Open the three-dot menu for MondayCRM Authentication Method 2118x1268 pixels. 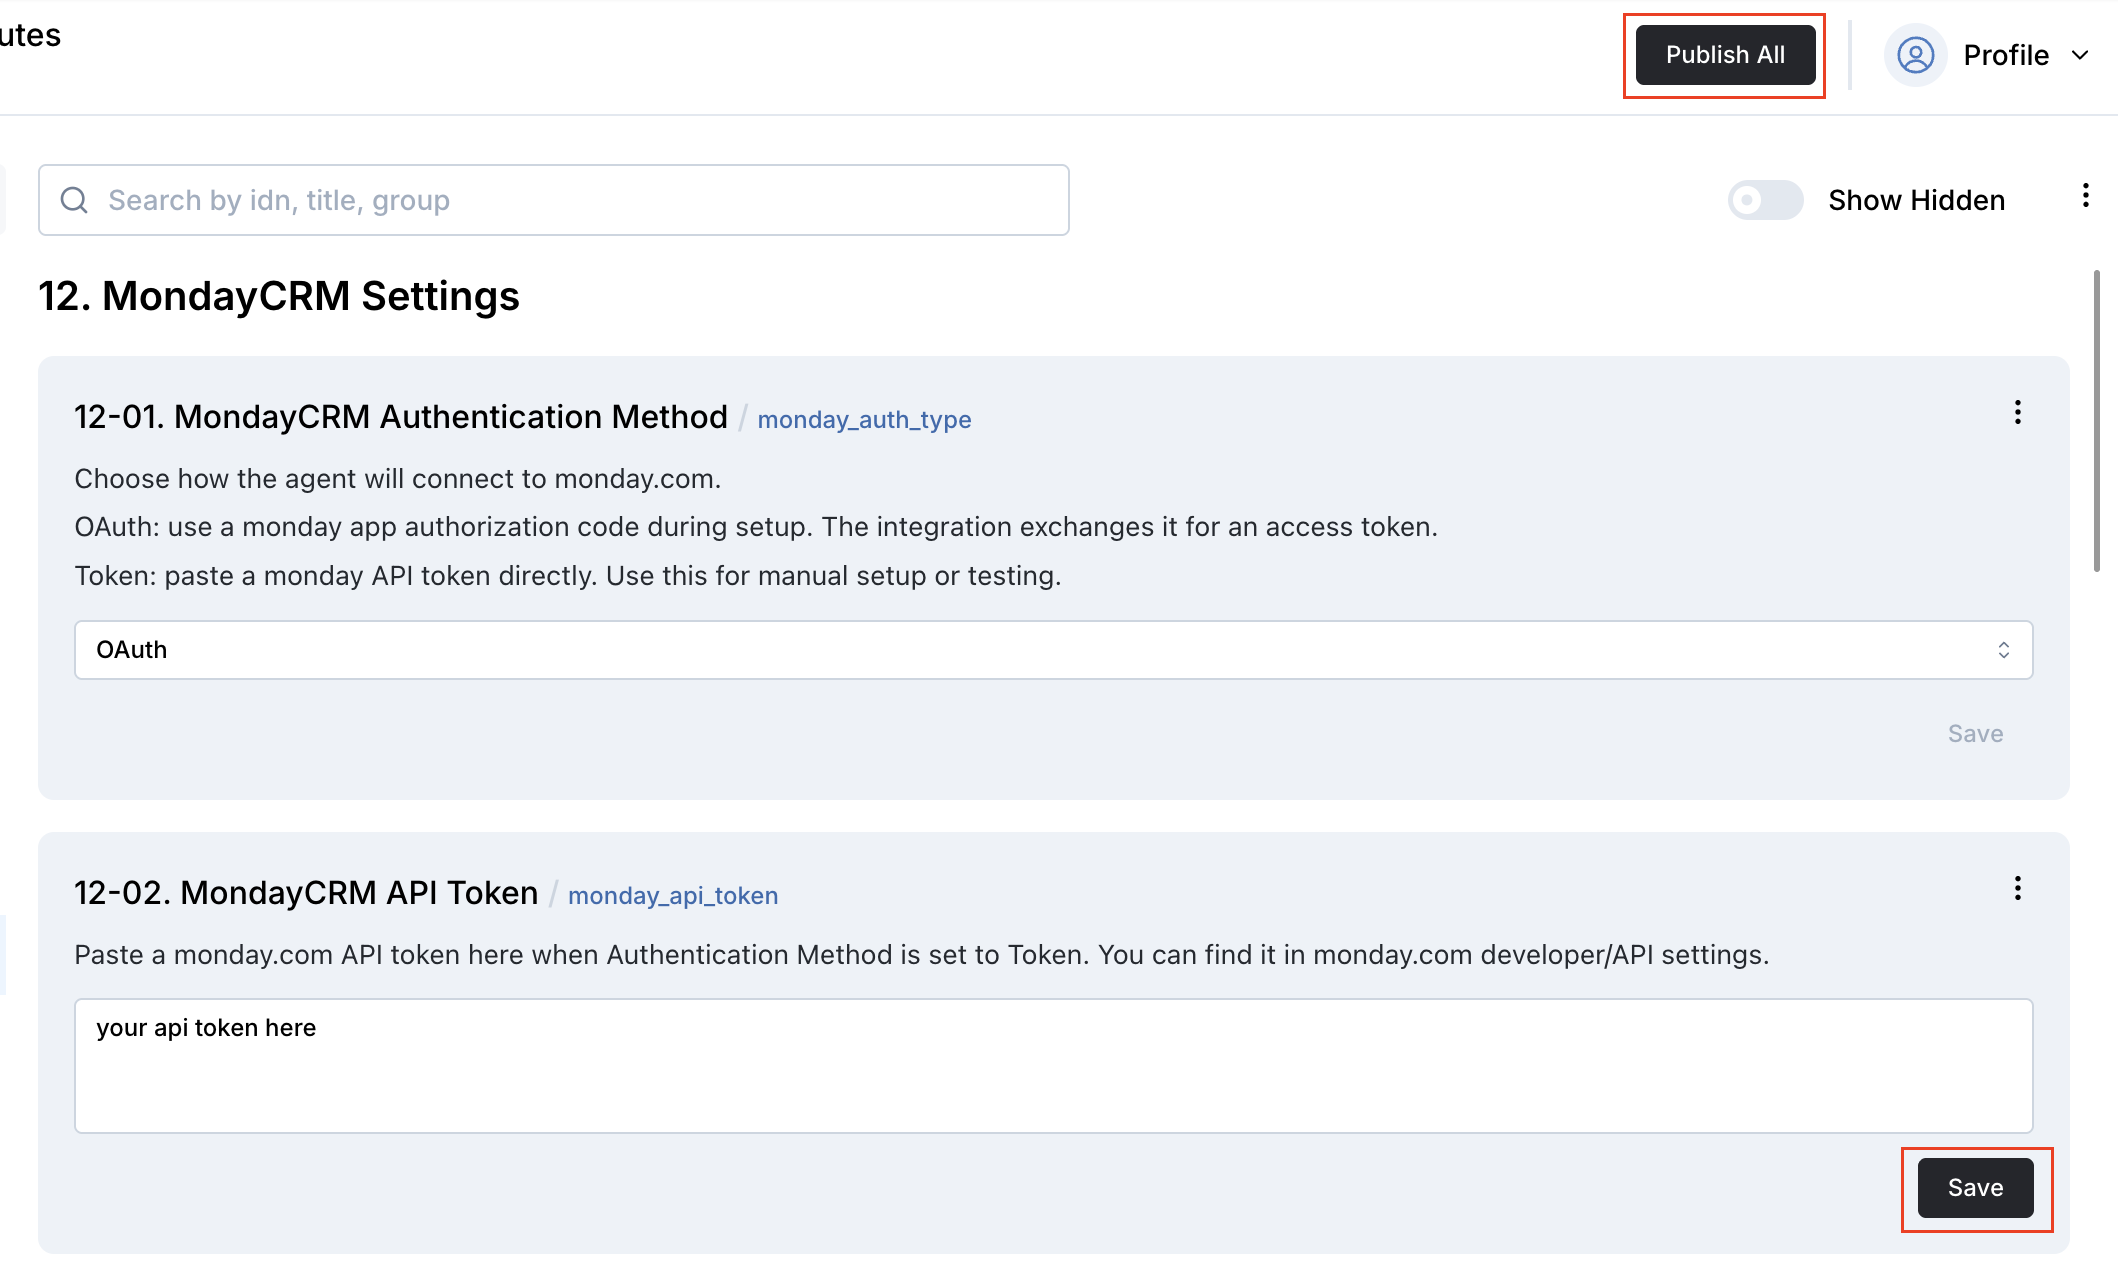tap(2017, 412)
